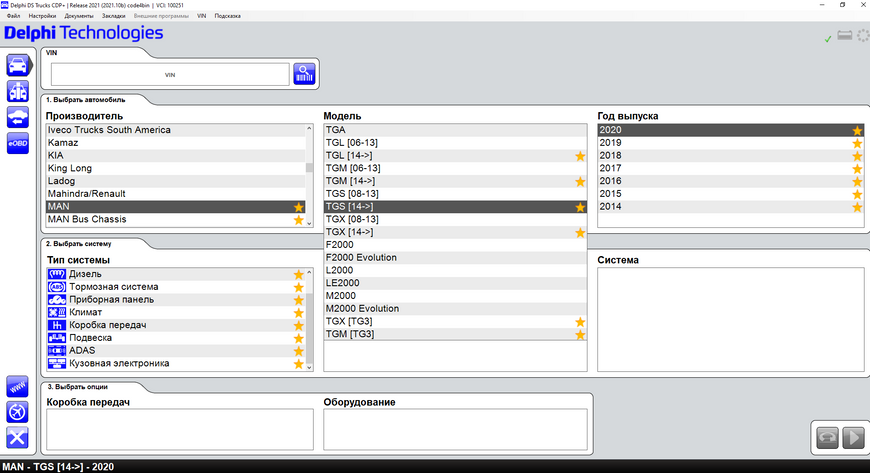The image size is (870, 473).
Task: Select Iveco Trucks South America manufacturer
Action: [175, 130]
